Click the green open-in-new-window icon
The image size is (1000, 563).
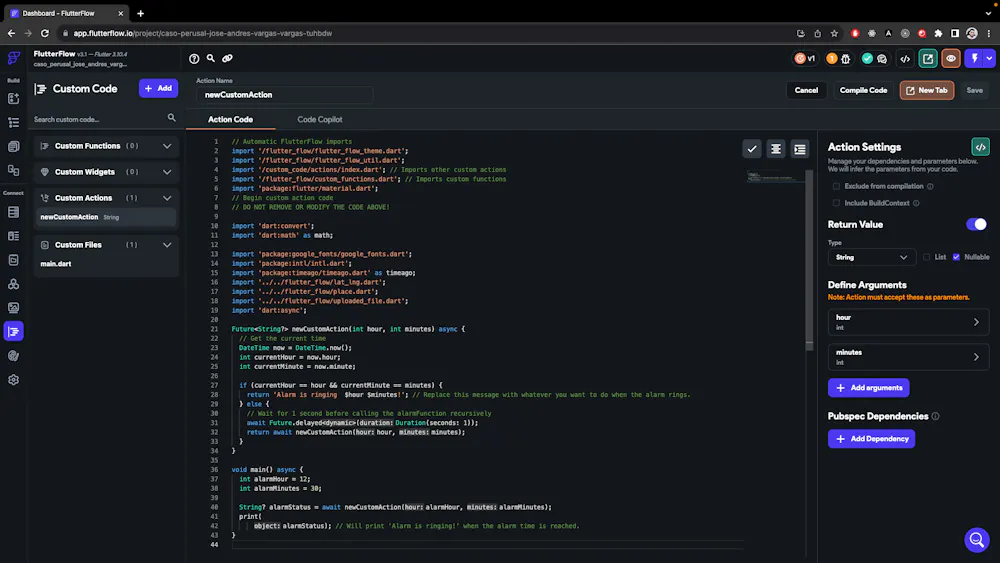point(928,59)
